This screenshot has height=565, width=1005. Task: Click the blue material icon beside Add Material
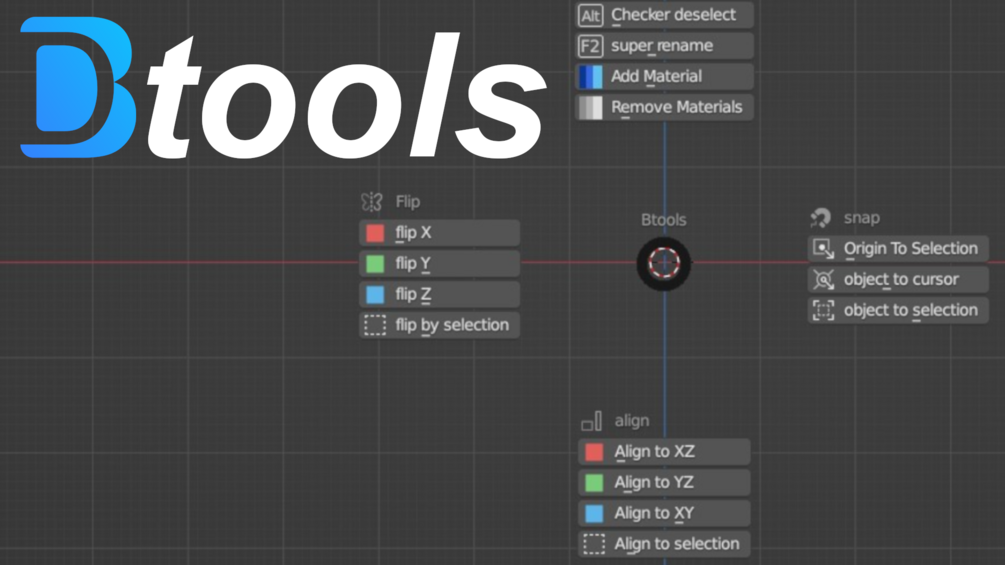point(590,76)
